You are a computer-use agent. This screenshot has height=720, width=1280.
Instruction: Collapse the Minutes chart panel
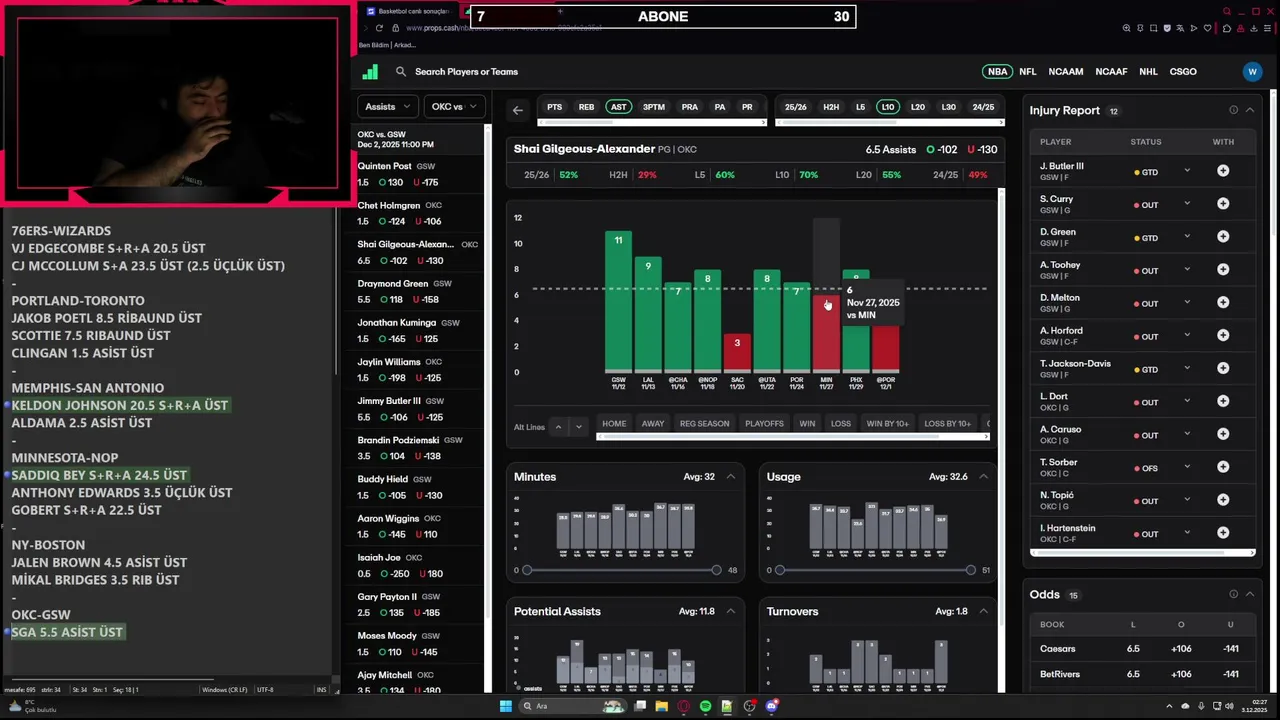[730, 477]
